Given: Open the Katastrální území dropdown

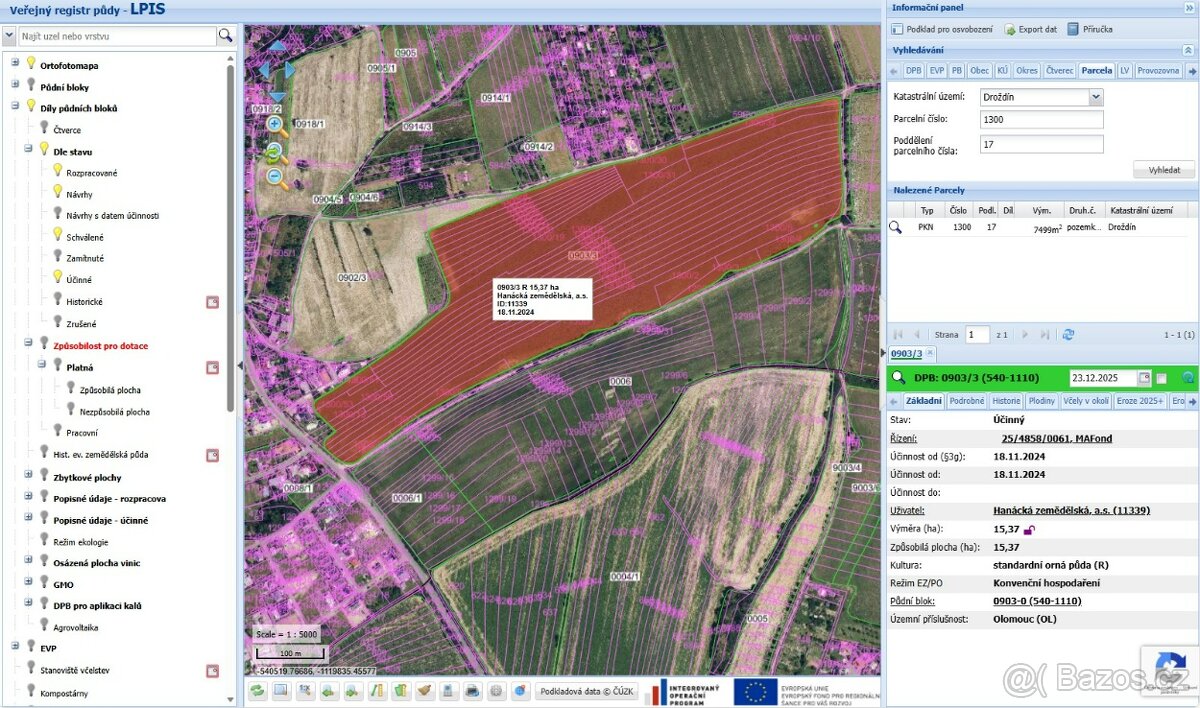Looking at the screenshot, I should pyautogui.click(x=1096, y=97).
